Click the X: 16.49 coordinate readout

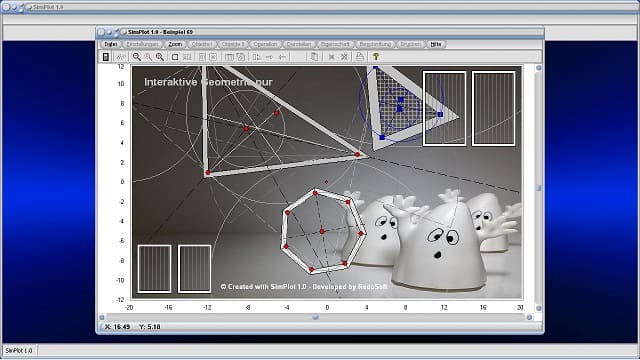point(117,327)
